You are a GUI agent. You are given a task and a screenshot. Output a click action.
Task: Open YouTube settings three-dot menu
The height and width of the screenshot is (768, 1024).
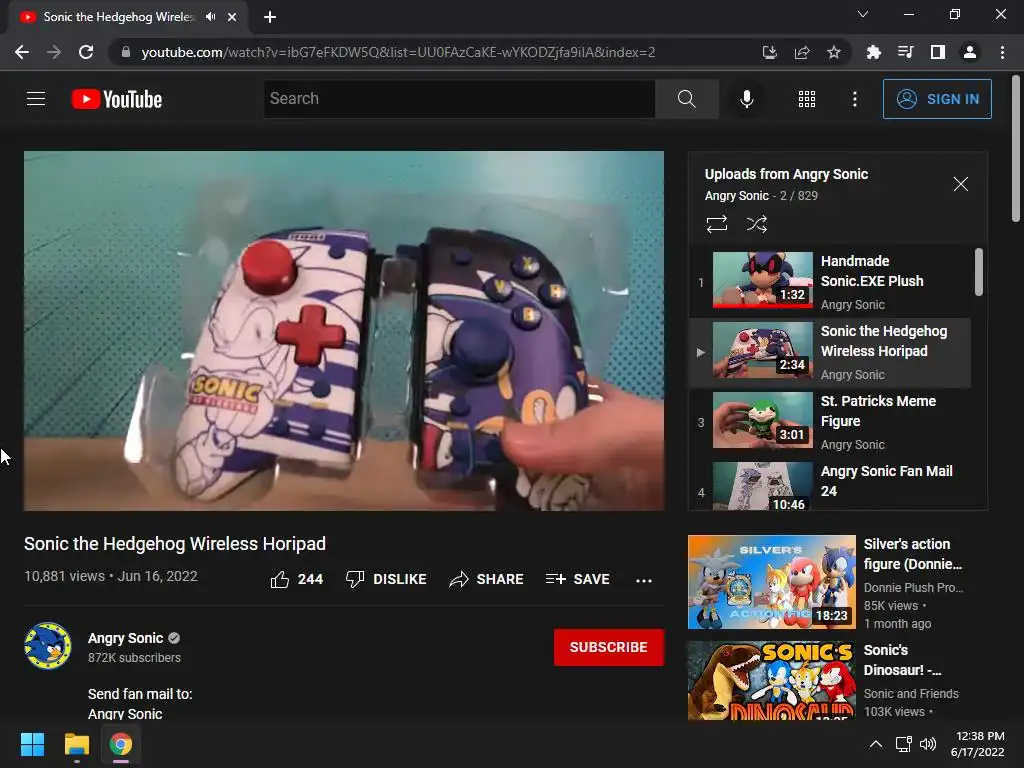[x=854, y=99]
